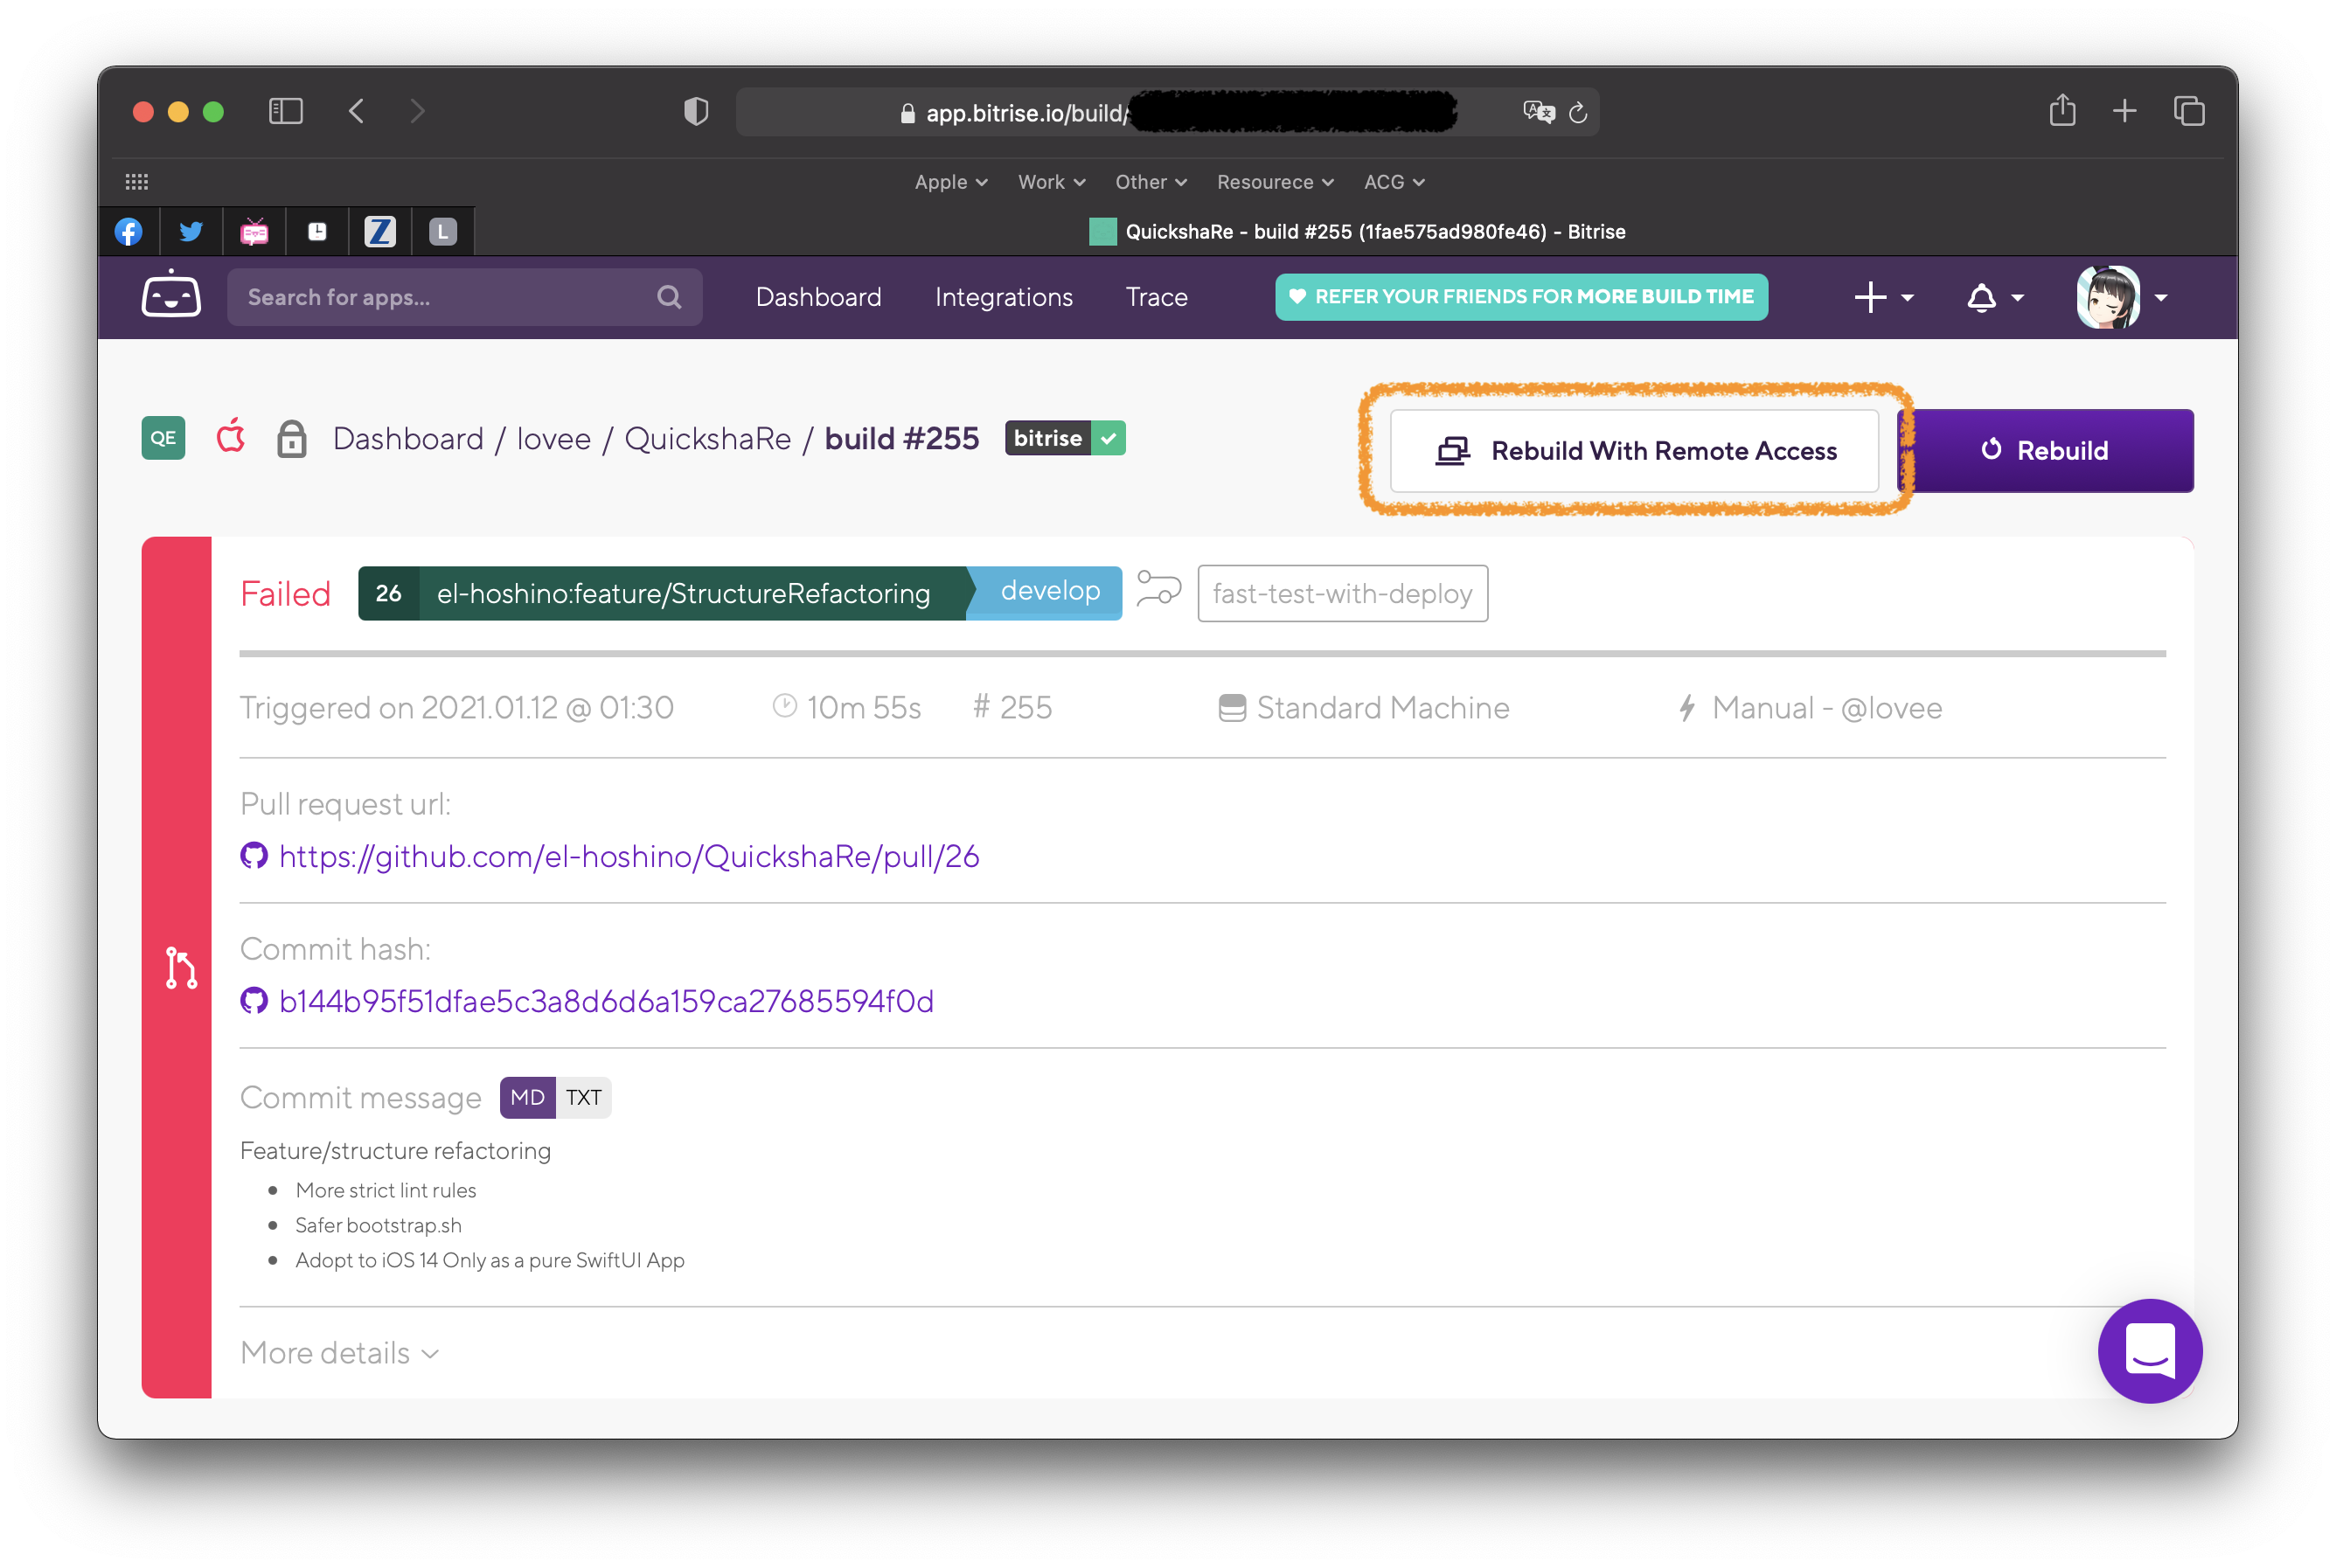The width and height of the screenshot is (2336, 1568).
Task: Click the search magnifier icon
Action: pyautogui.click(x=669, y=297)
